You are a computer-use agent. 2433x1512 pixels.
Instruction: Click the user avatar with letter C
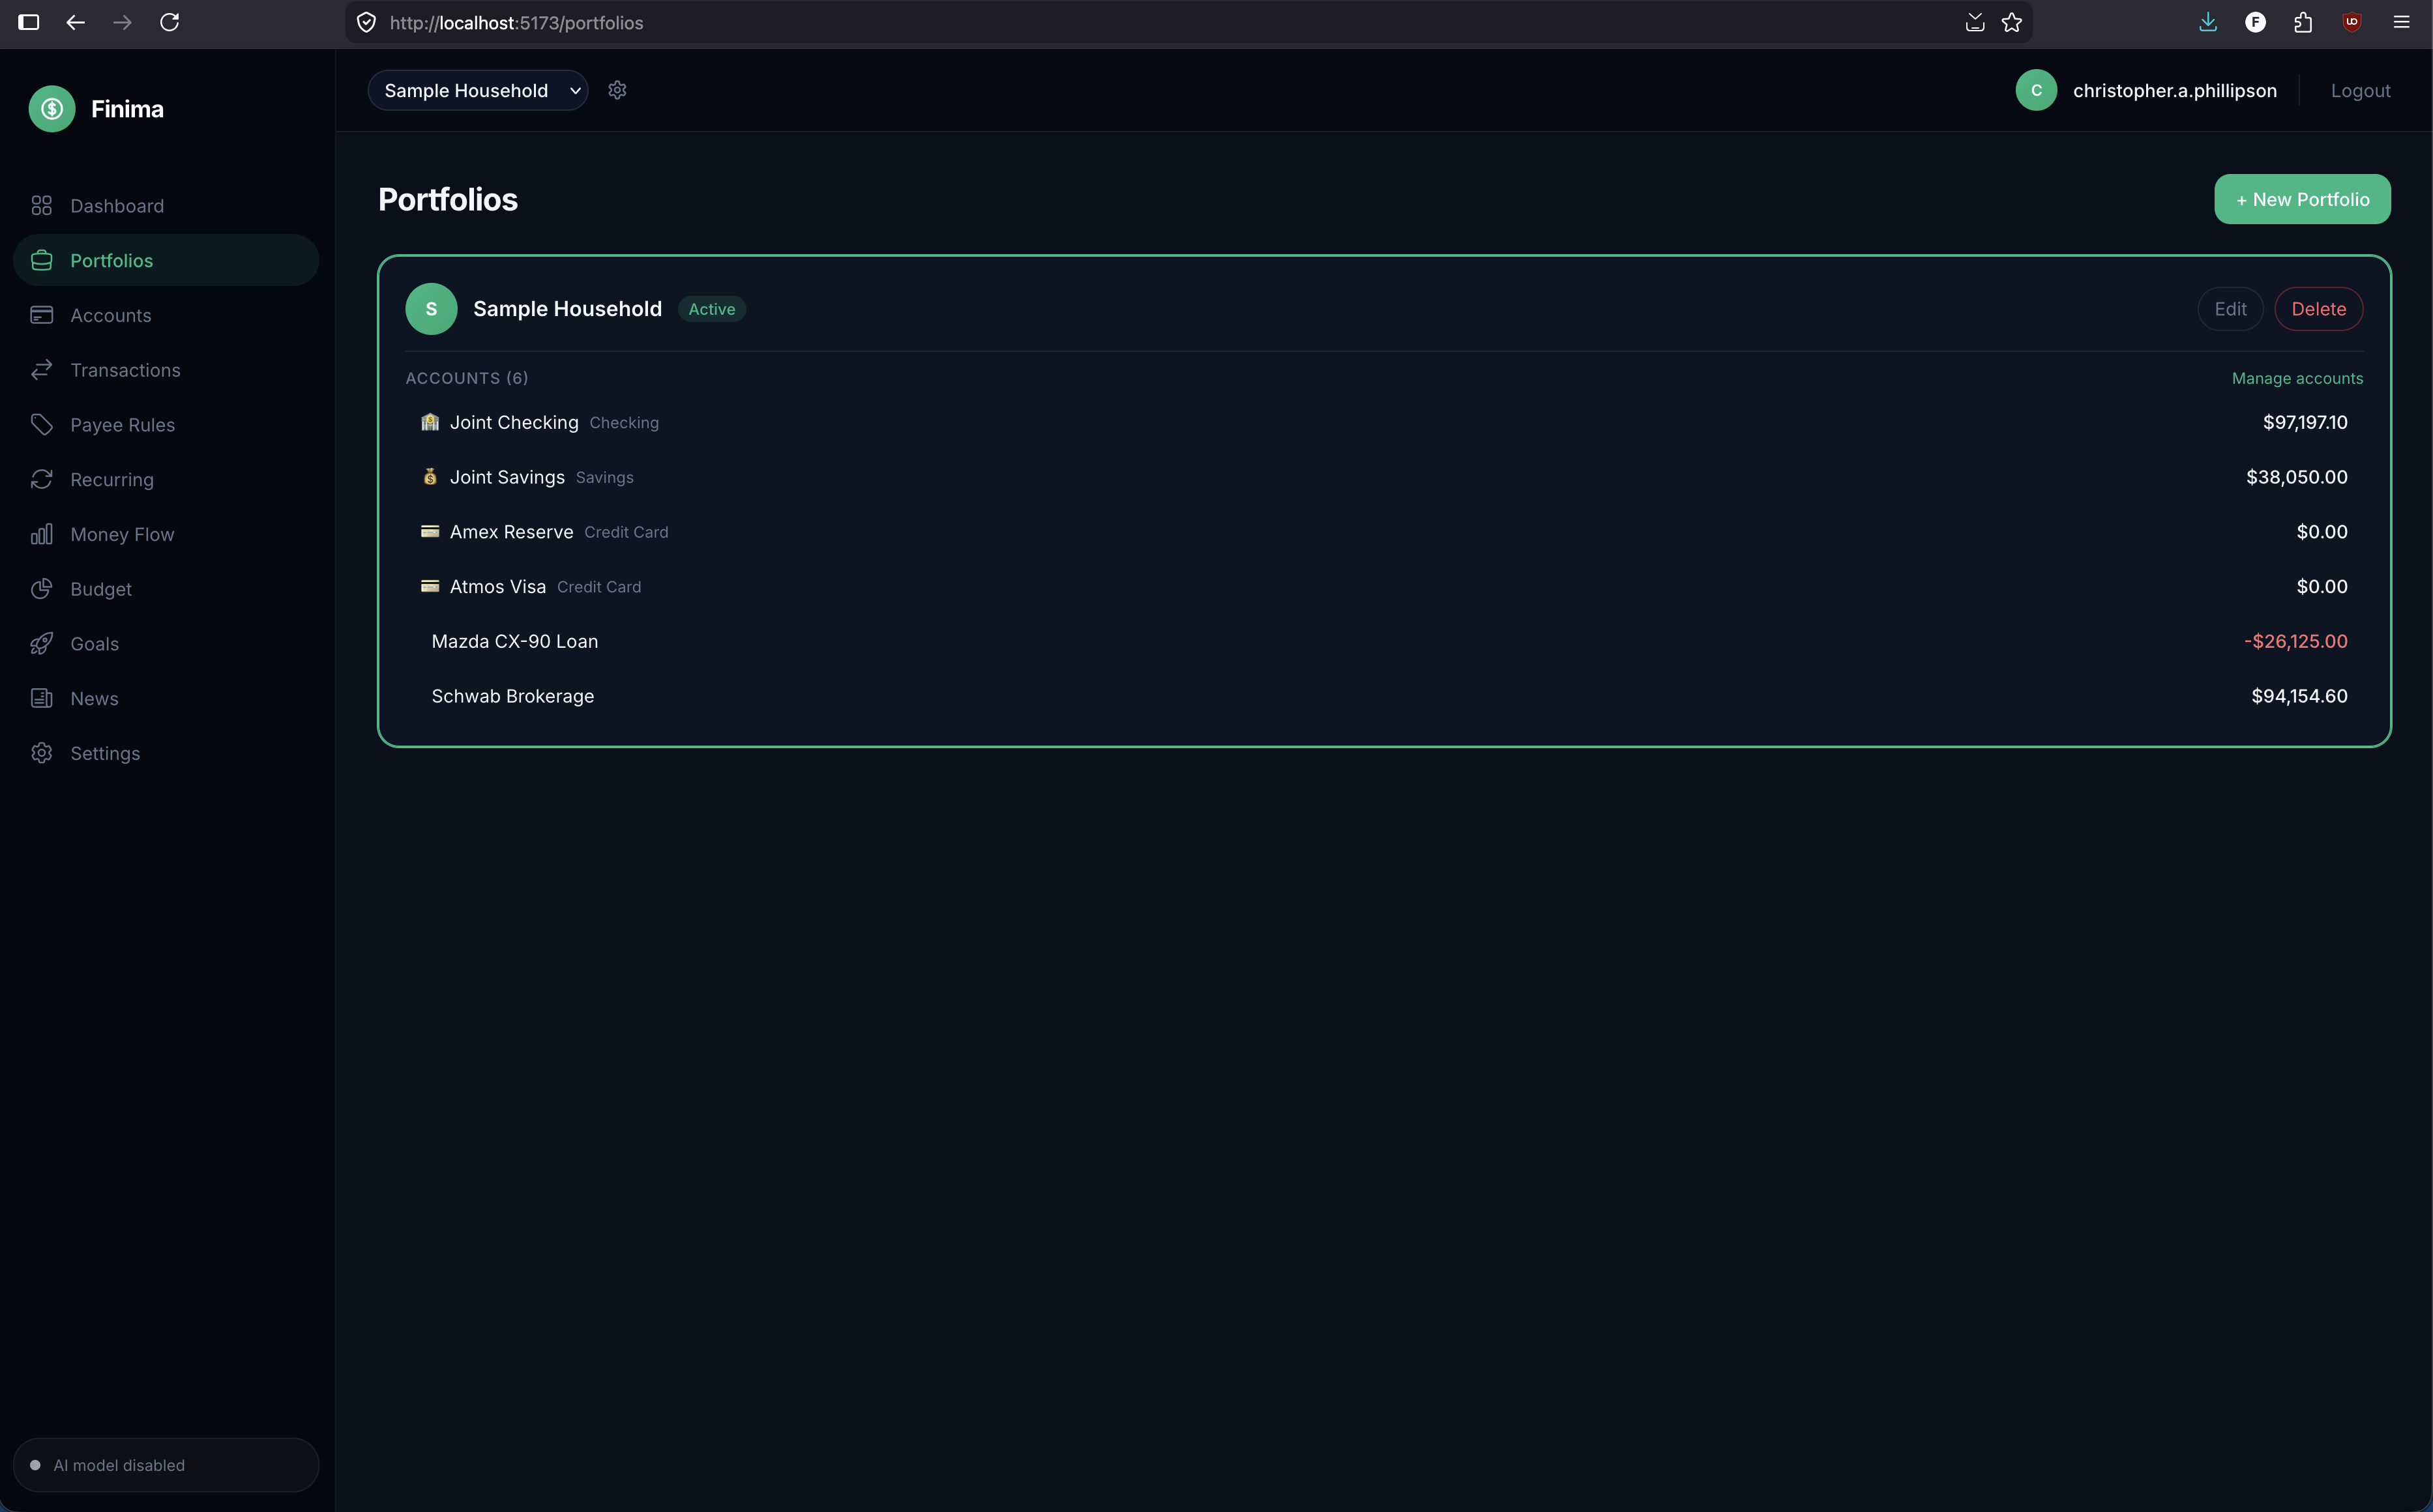(x=2036, y=90)
